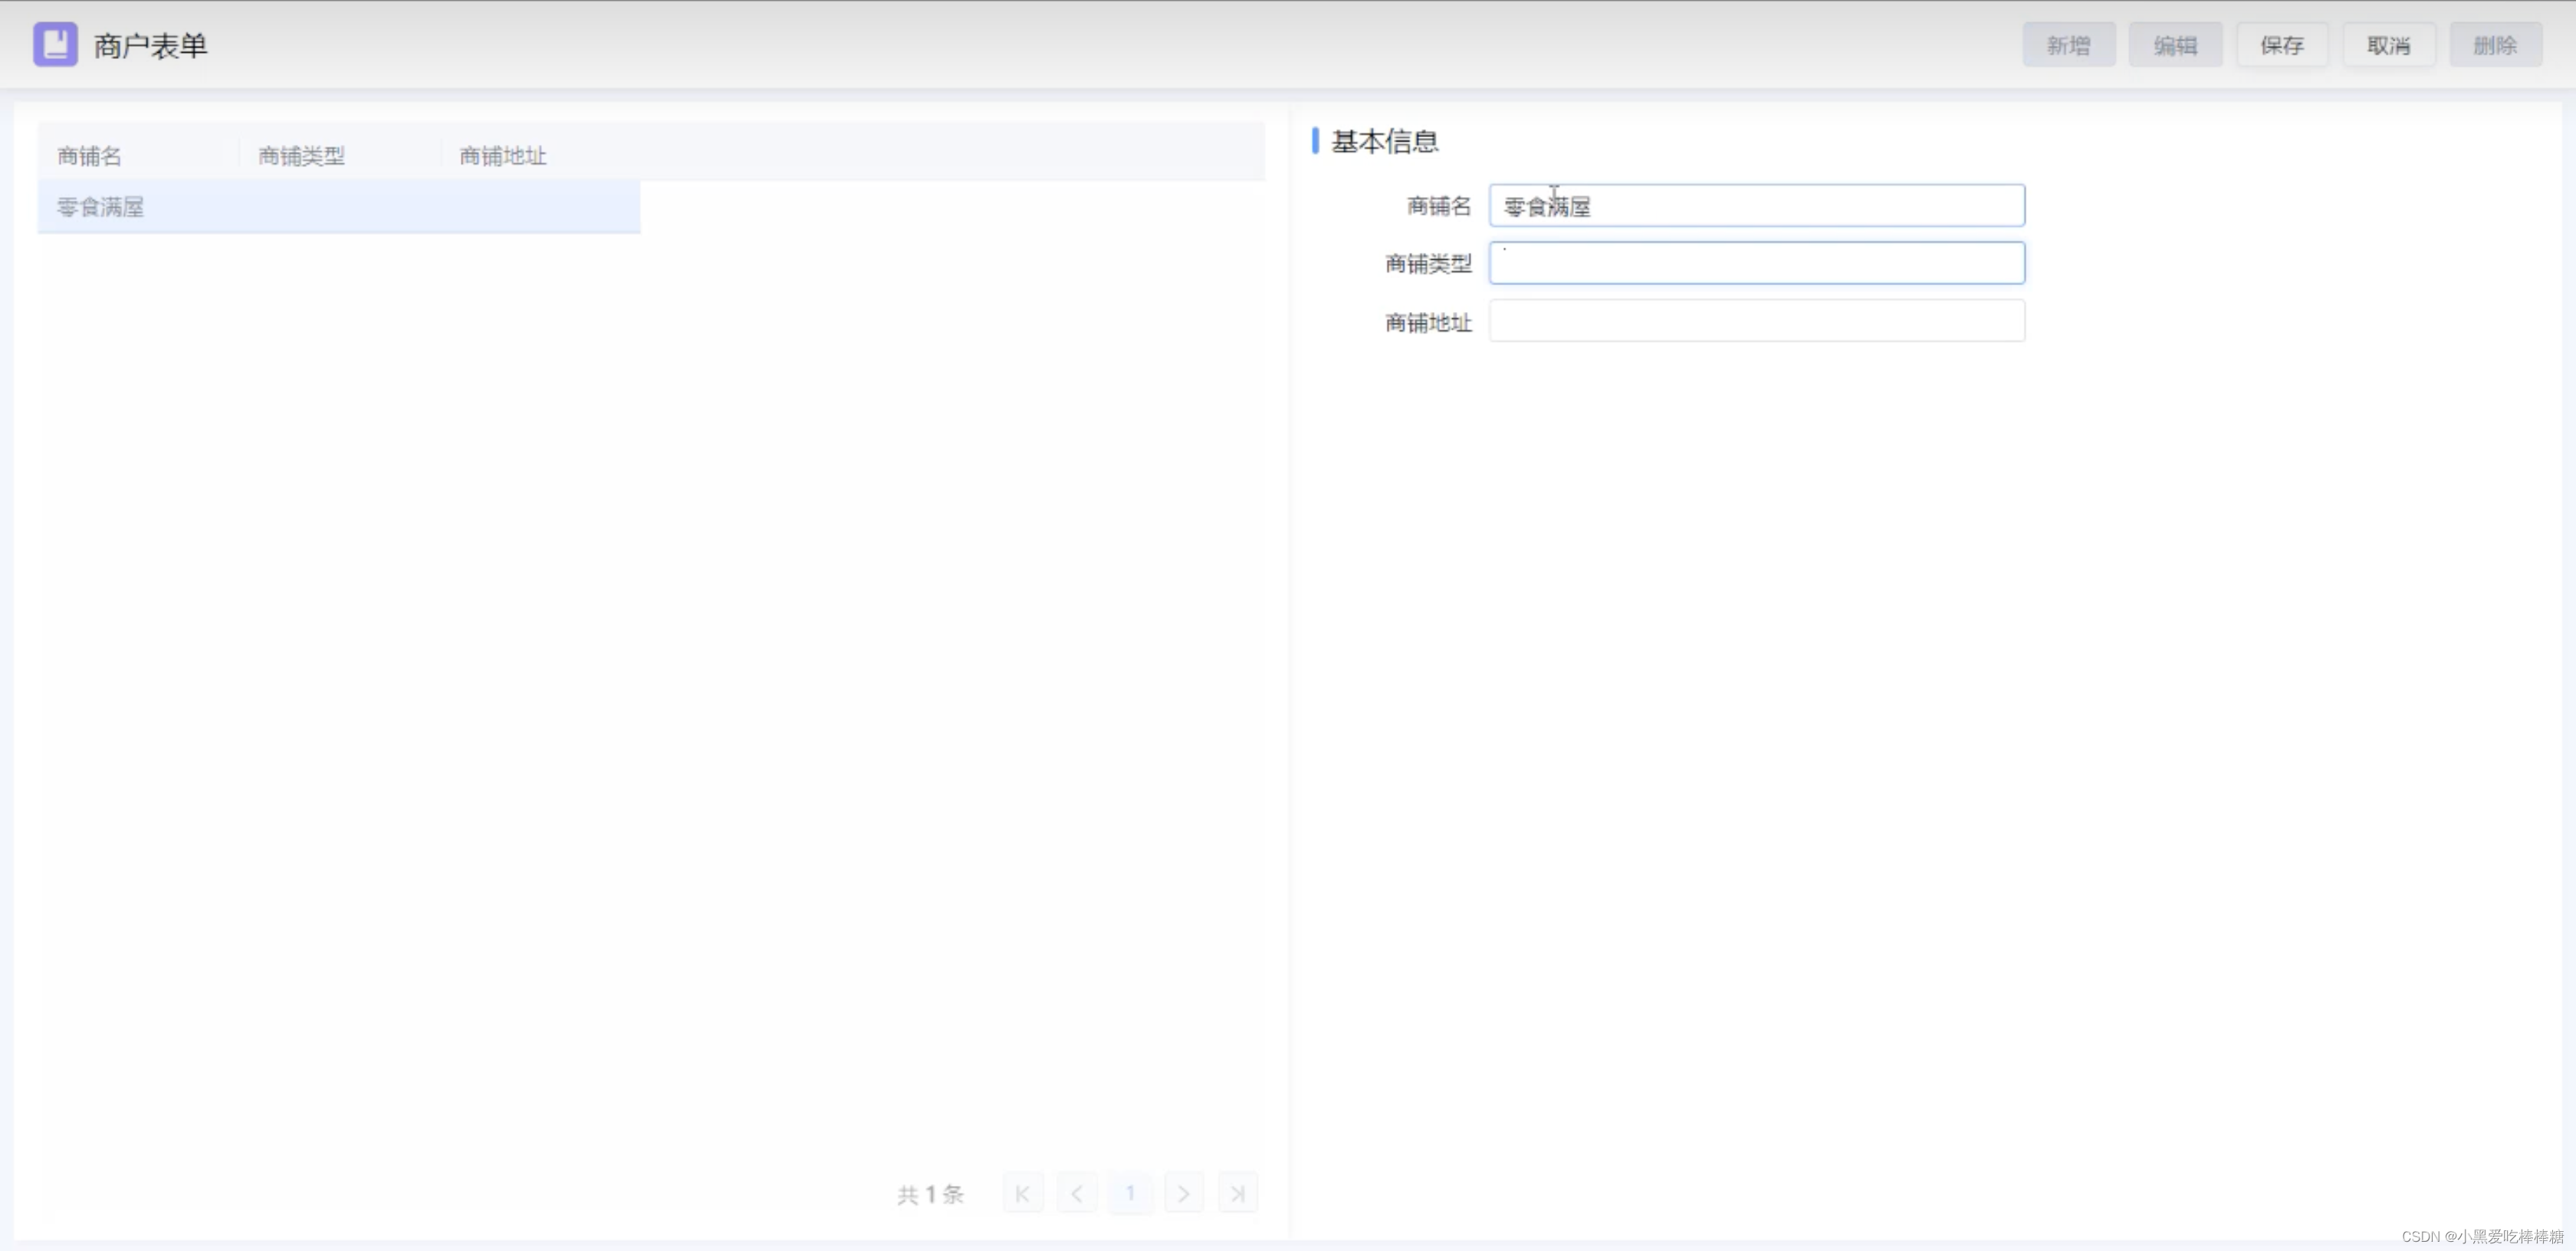Click the 商铺名 column header
The height and width of the screenshot is (1251, 2576).
[90, 156]
